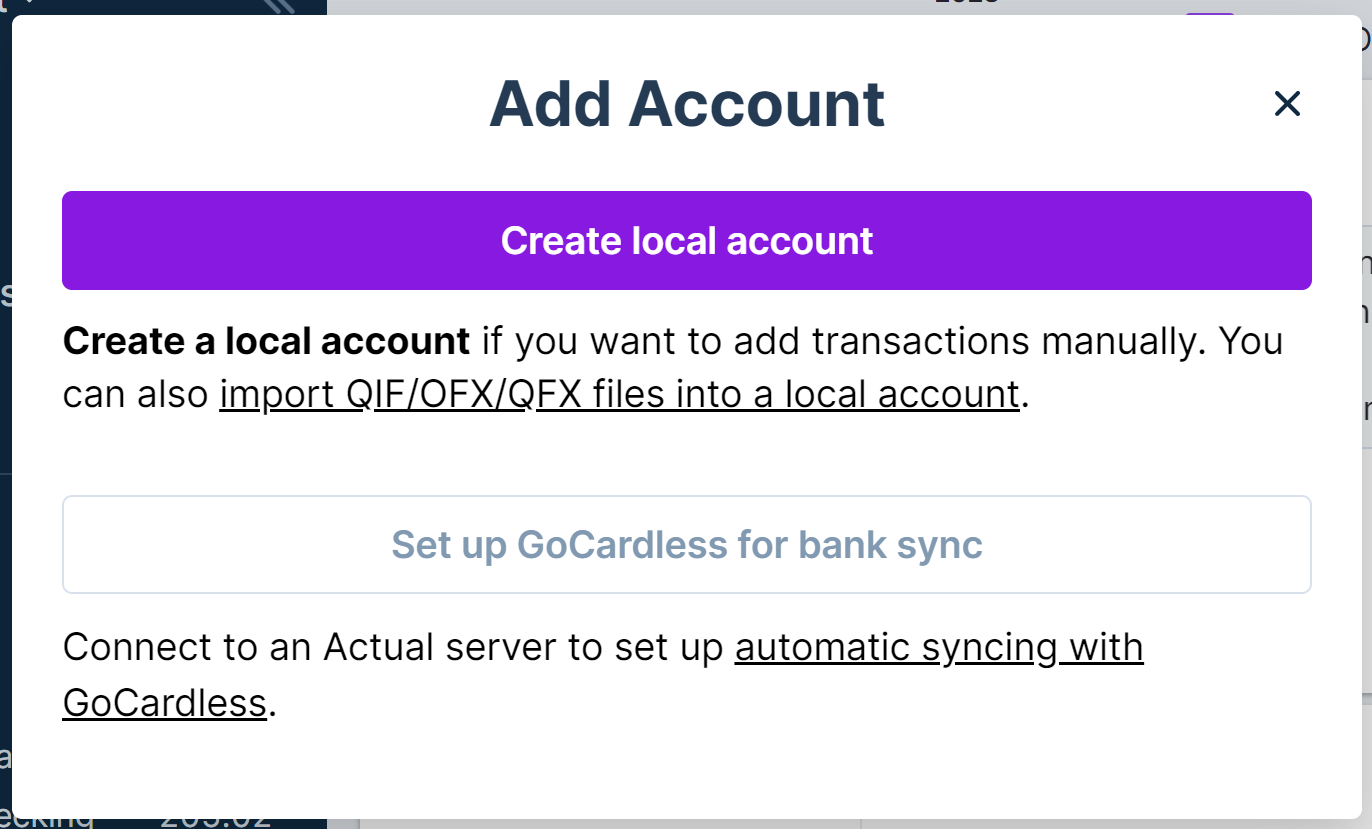Viewport: 1372px width, 829px height.
Task: Follow the "automatic syncing with GoCardless" link
Action: [938, 648]
